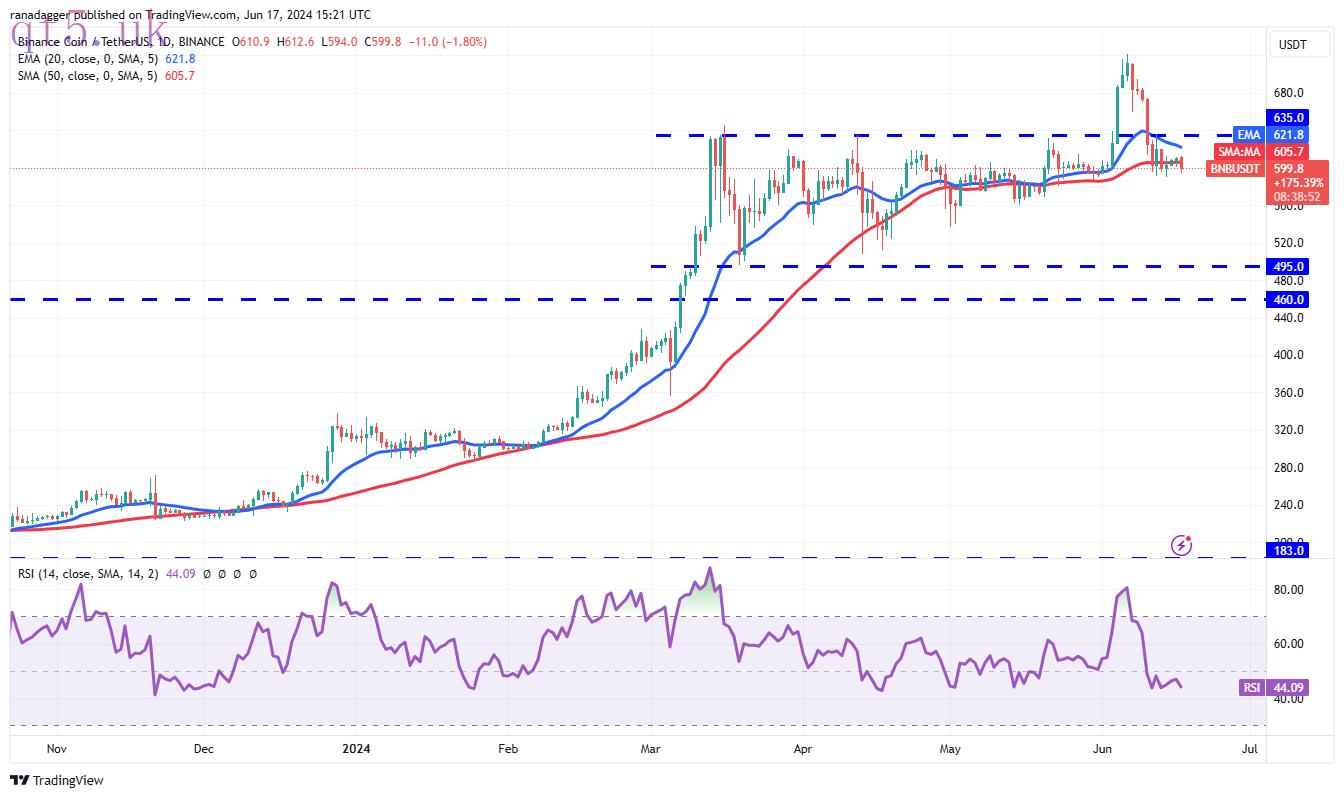
Task: Click the 460.0 support level label
Action: tap(1290, 299)
